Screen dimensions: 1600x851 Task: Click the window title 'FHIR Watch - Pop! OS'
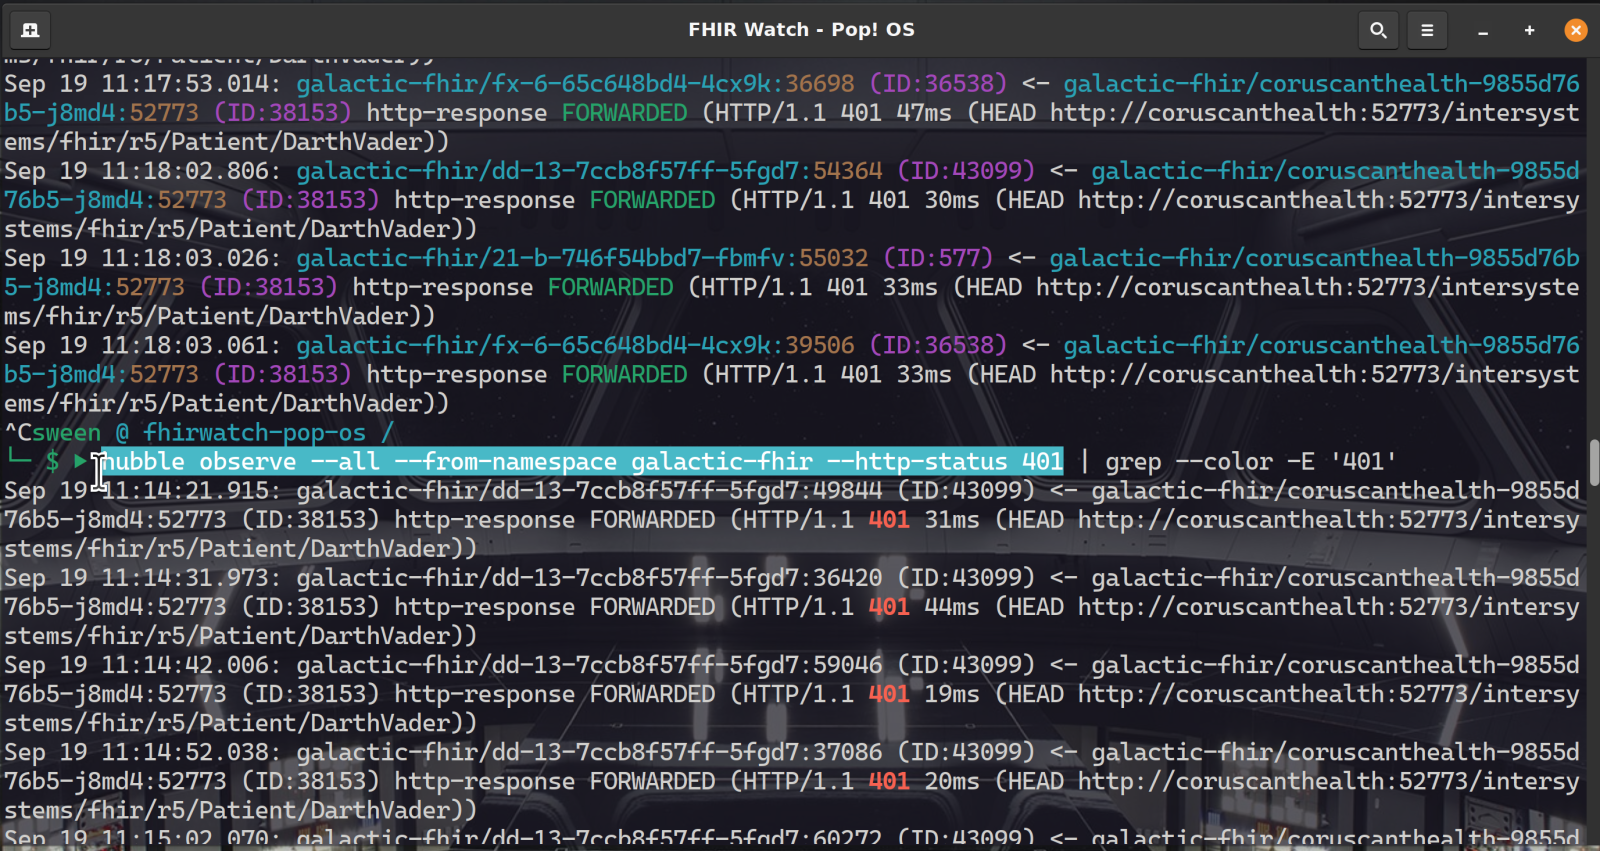click(x=801, y=30)
